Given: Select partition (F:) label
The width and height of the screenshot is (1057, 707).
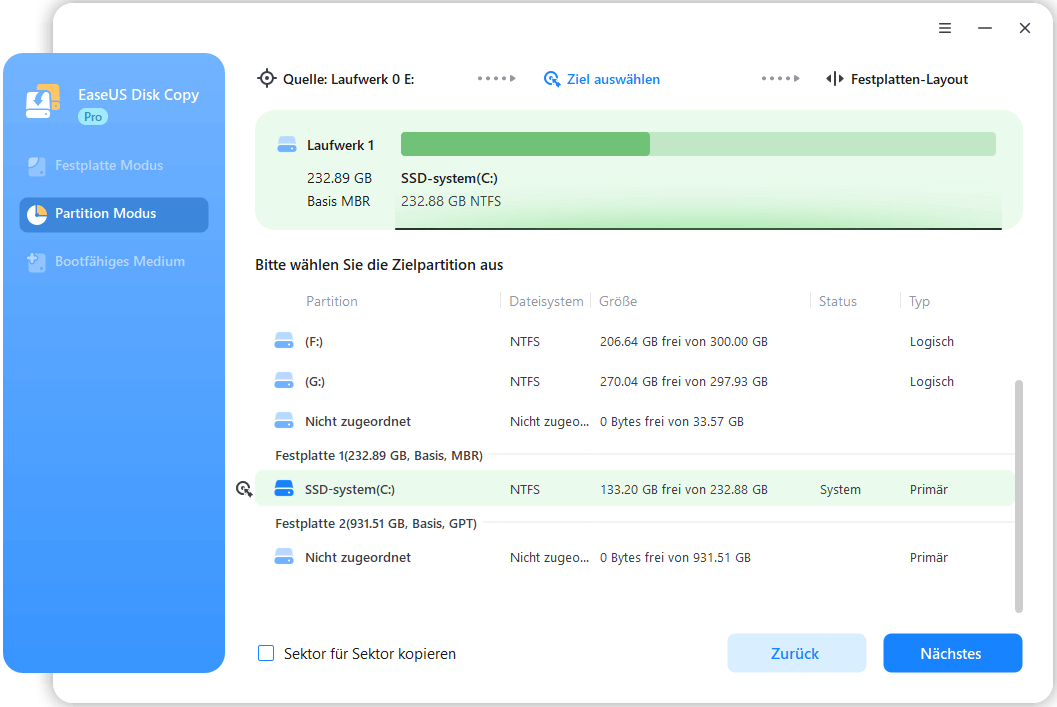Looking at the screenshot, I should [313, 342].
